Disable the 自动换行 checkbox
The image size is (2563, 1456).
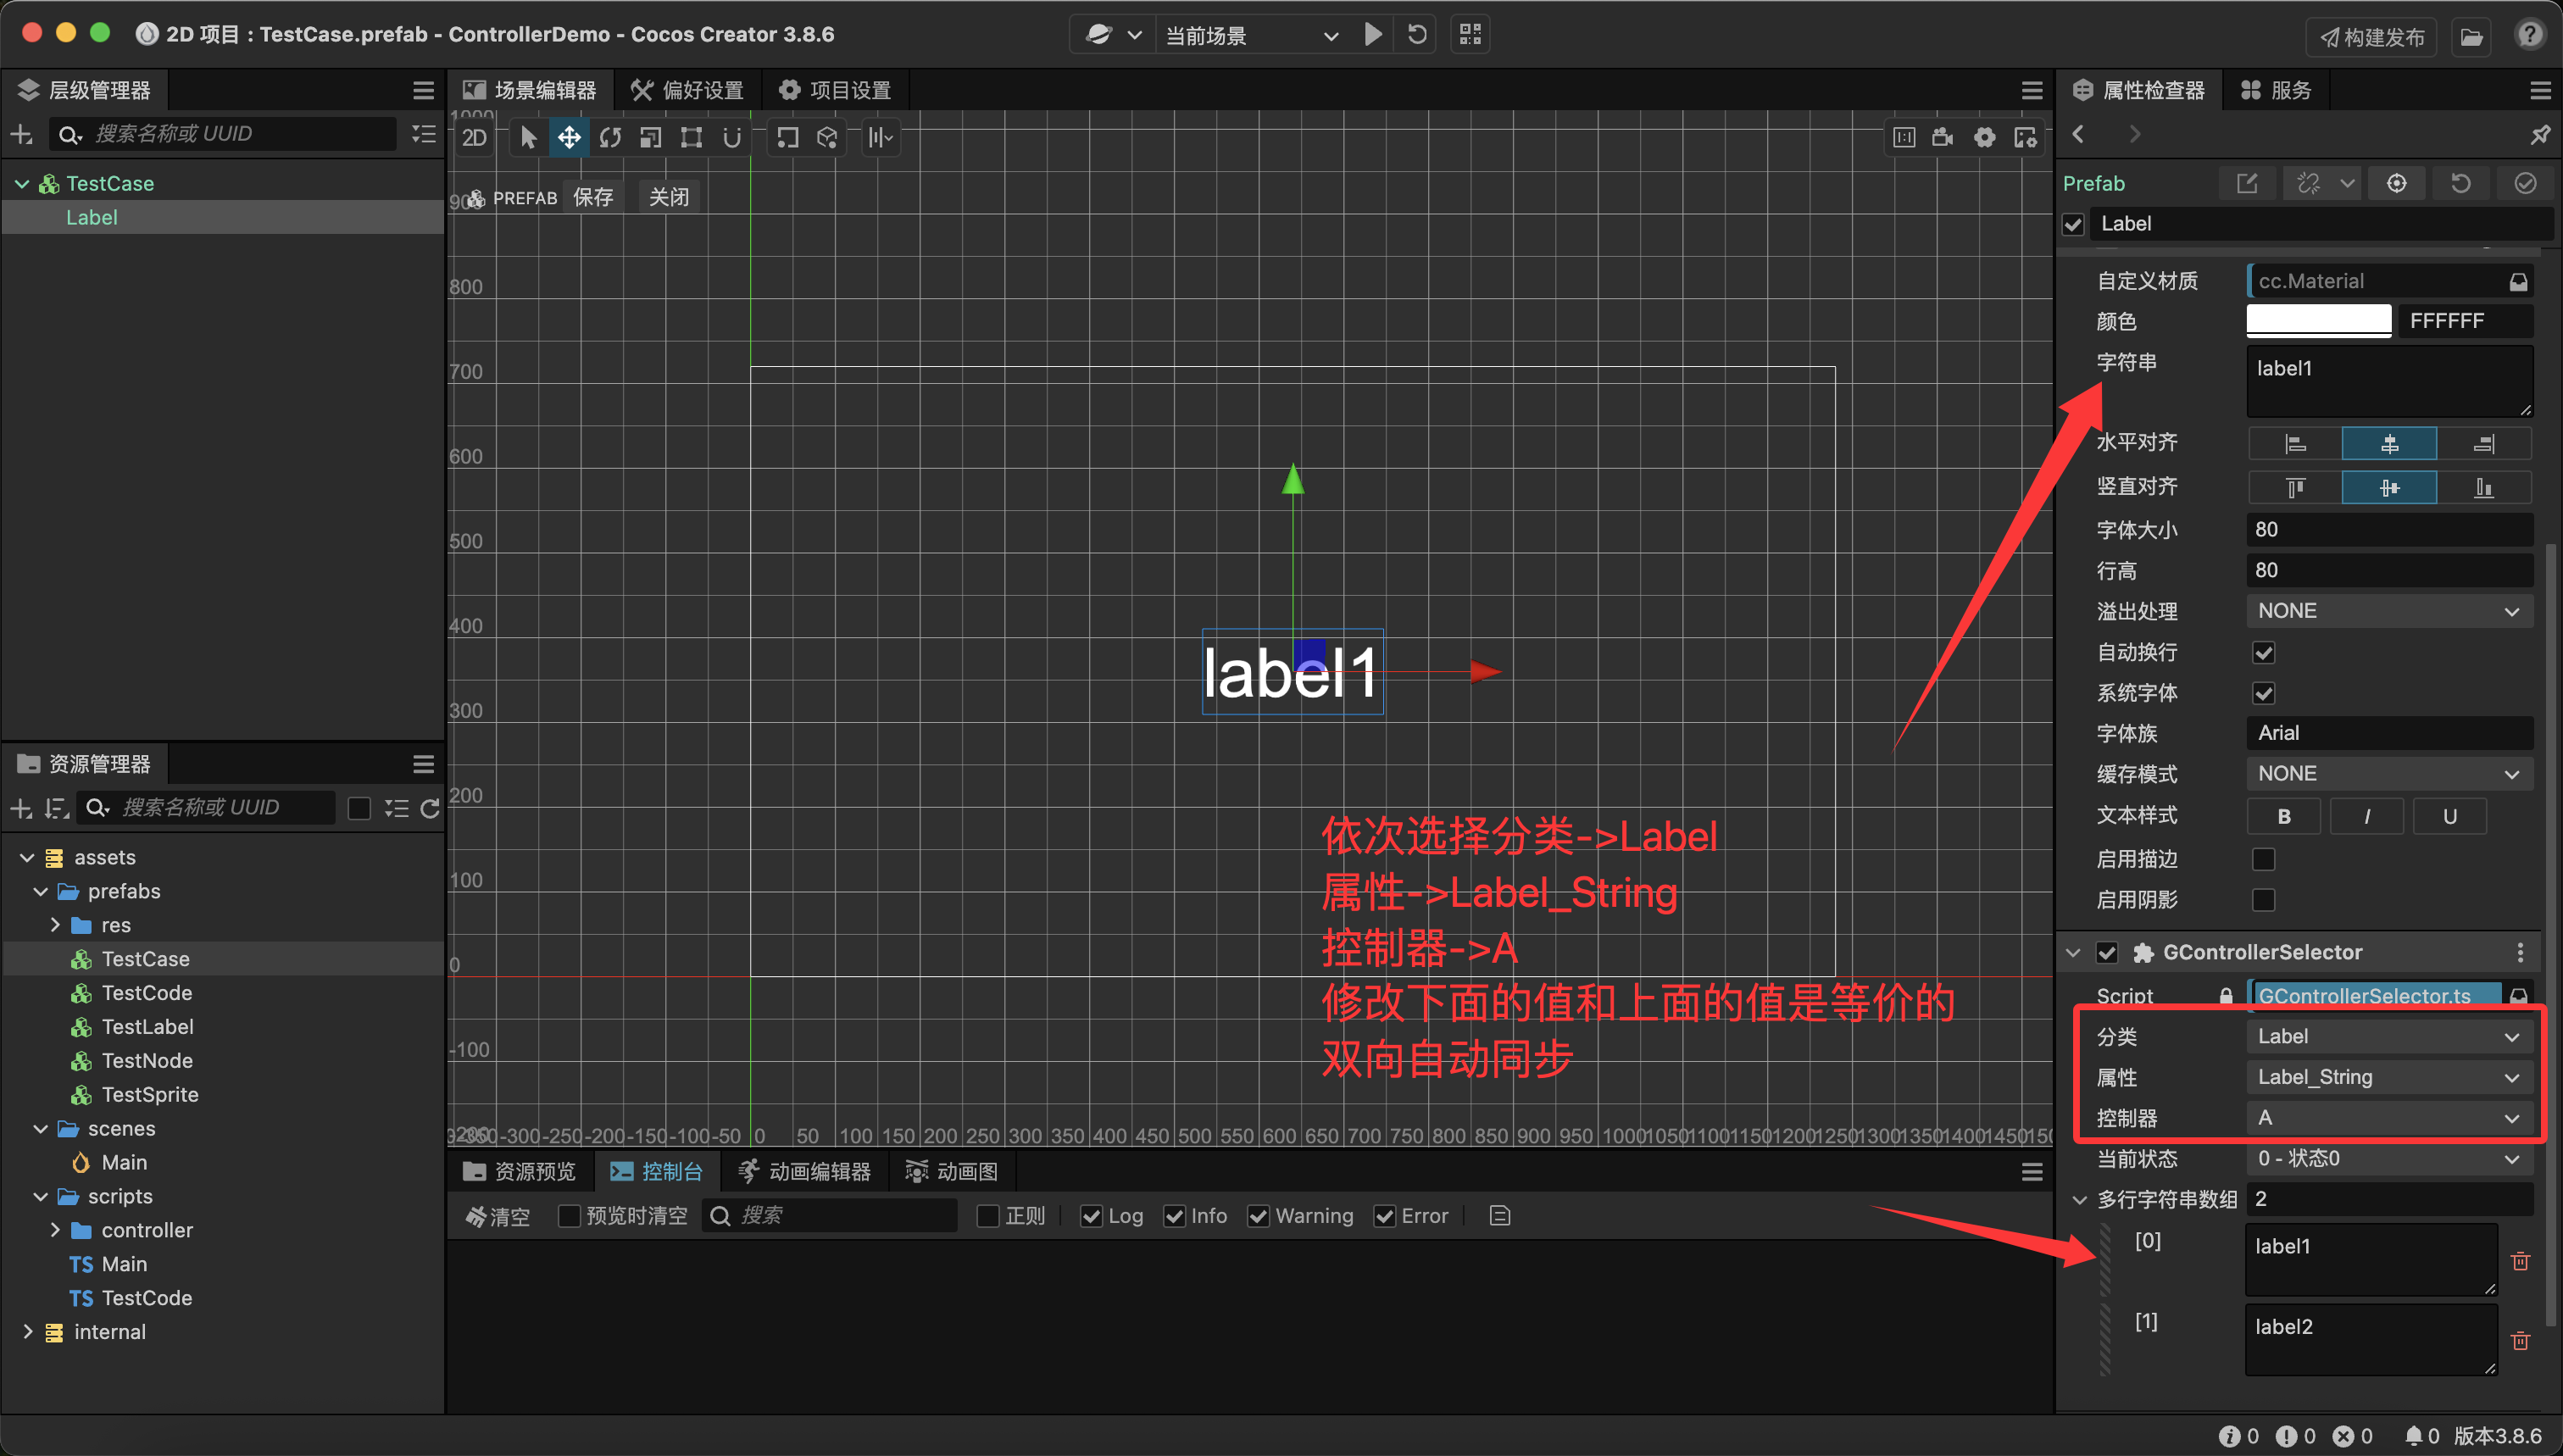pyautogui.click(x=2263, y=653)
